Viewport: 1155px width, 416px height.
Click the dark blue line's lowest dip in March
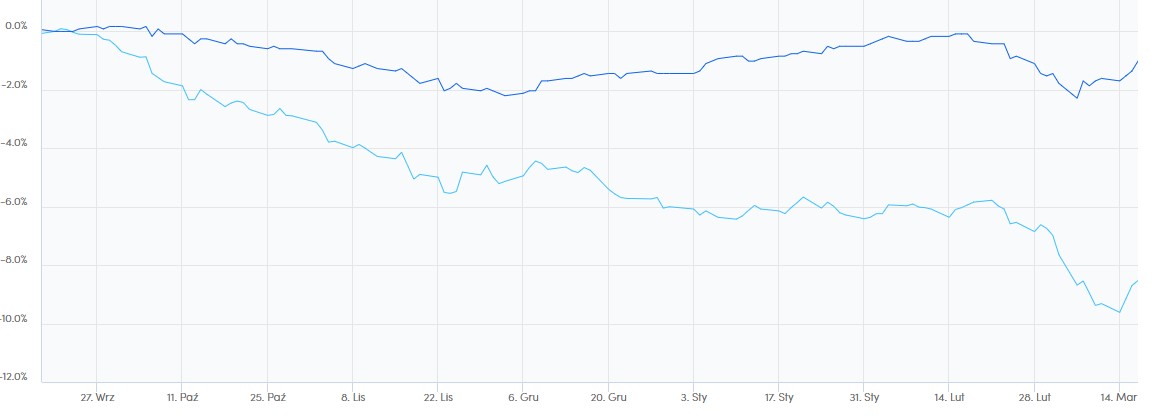1077,98
